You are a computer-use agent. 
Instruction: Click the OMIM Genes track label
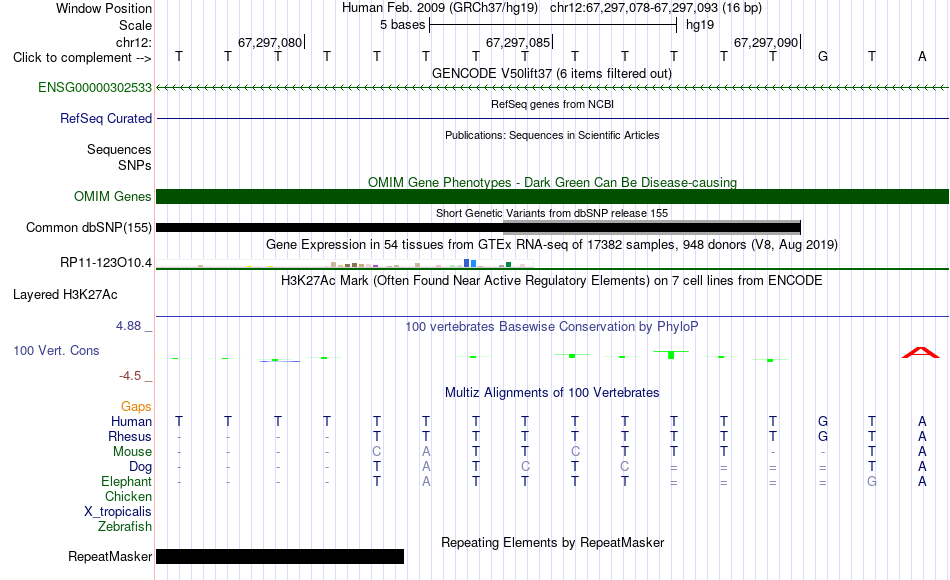click(112, 196)
